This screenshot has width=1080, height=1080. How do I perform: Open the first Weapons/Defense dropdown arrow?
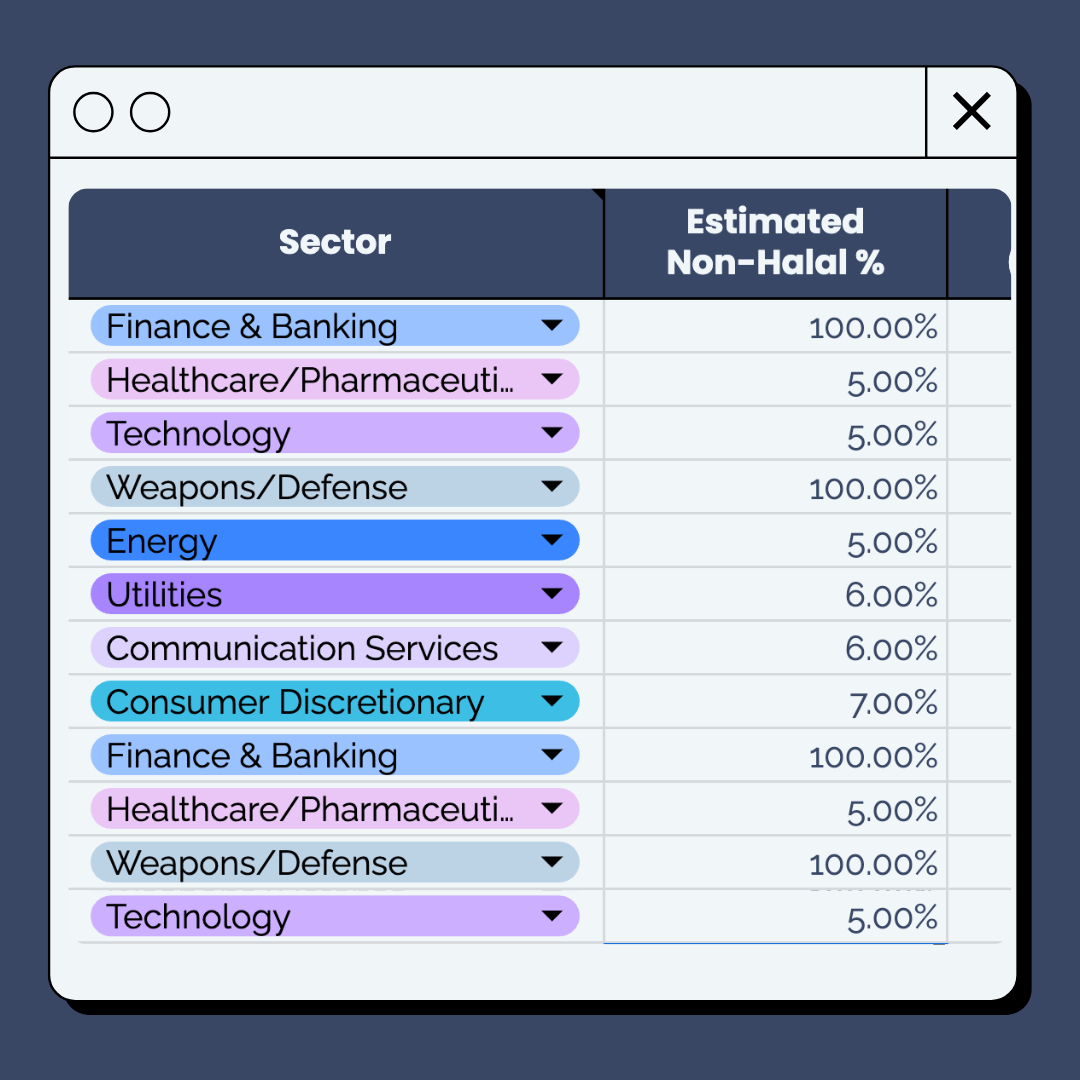coord(552,488)
